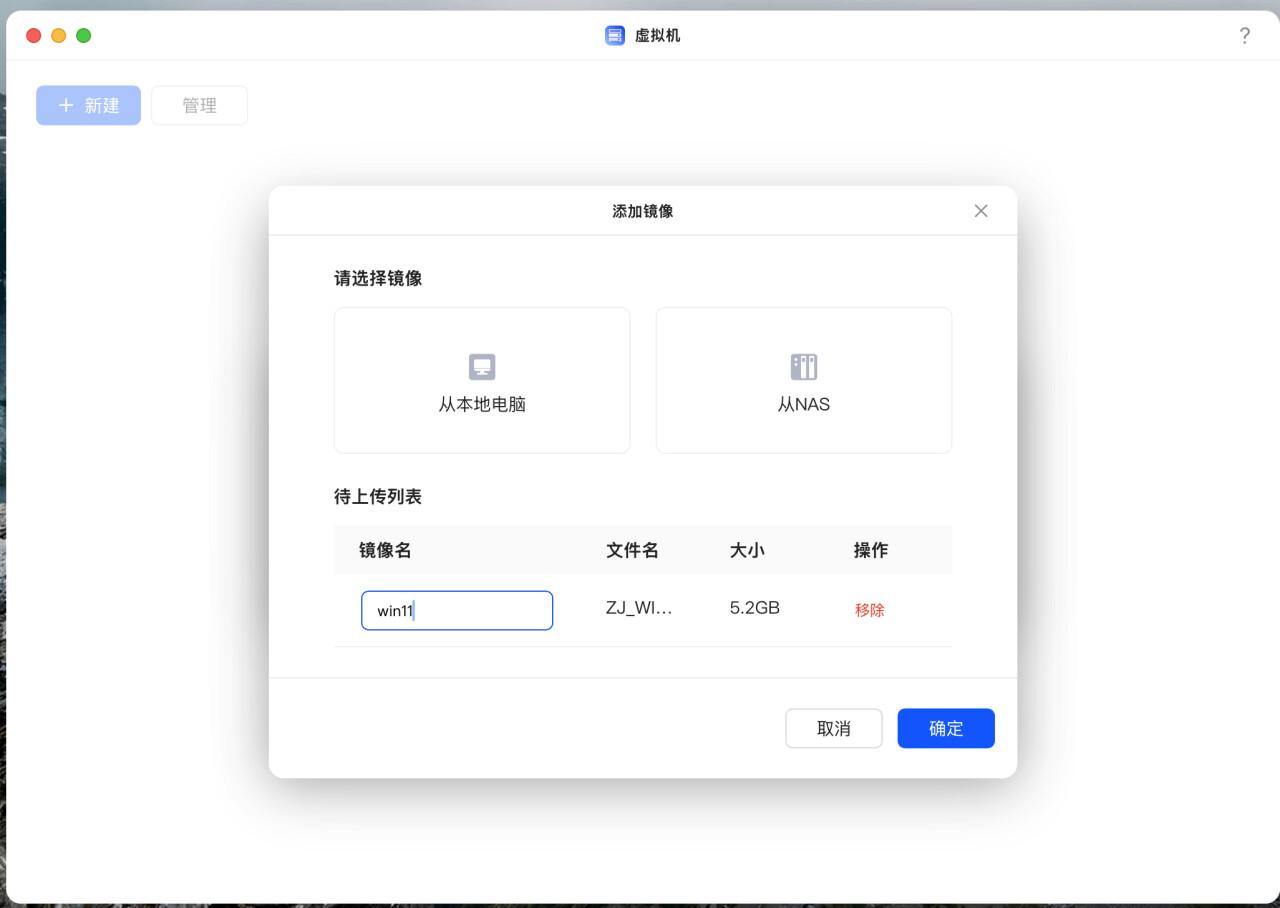Click the 虚拟机 app icon in title bar
Viewport: 1280px width, 908px height.
(x=615, y=36)
